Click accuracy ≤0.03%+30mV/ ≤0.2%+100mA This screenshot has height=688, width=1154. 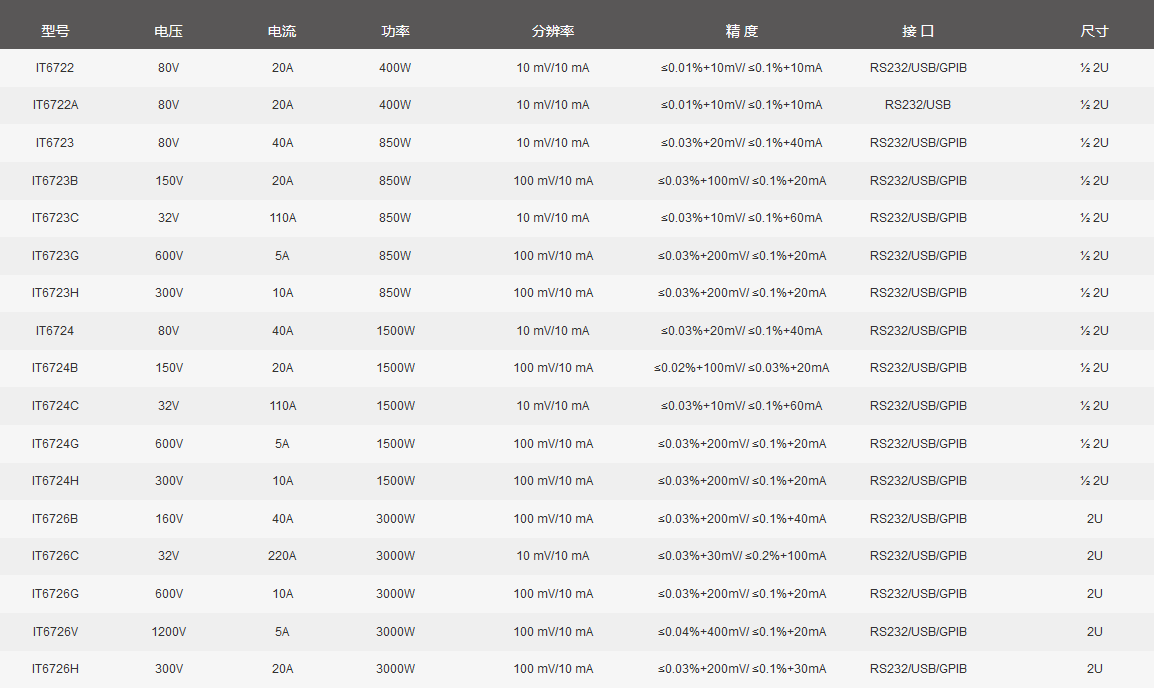(x=742, y=556)
